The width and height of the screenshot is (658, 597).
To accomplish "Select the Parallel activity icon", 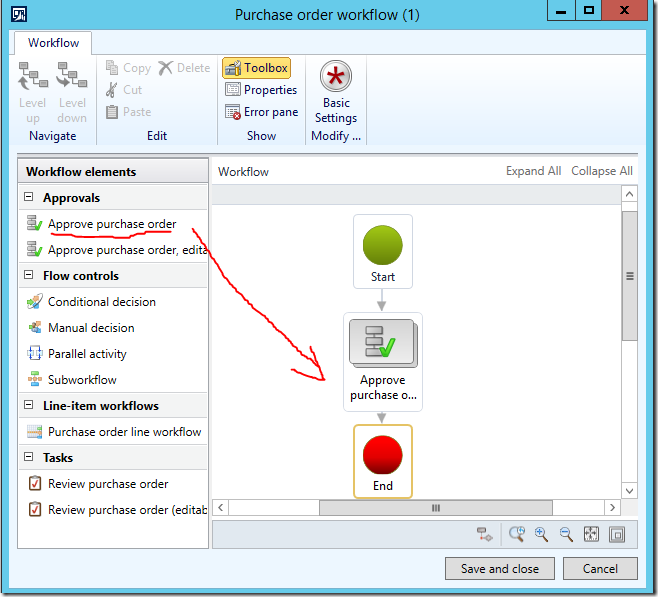I will click(34, 353).
